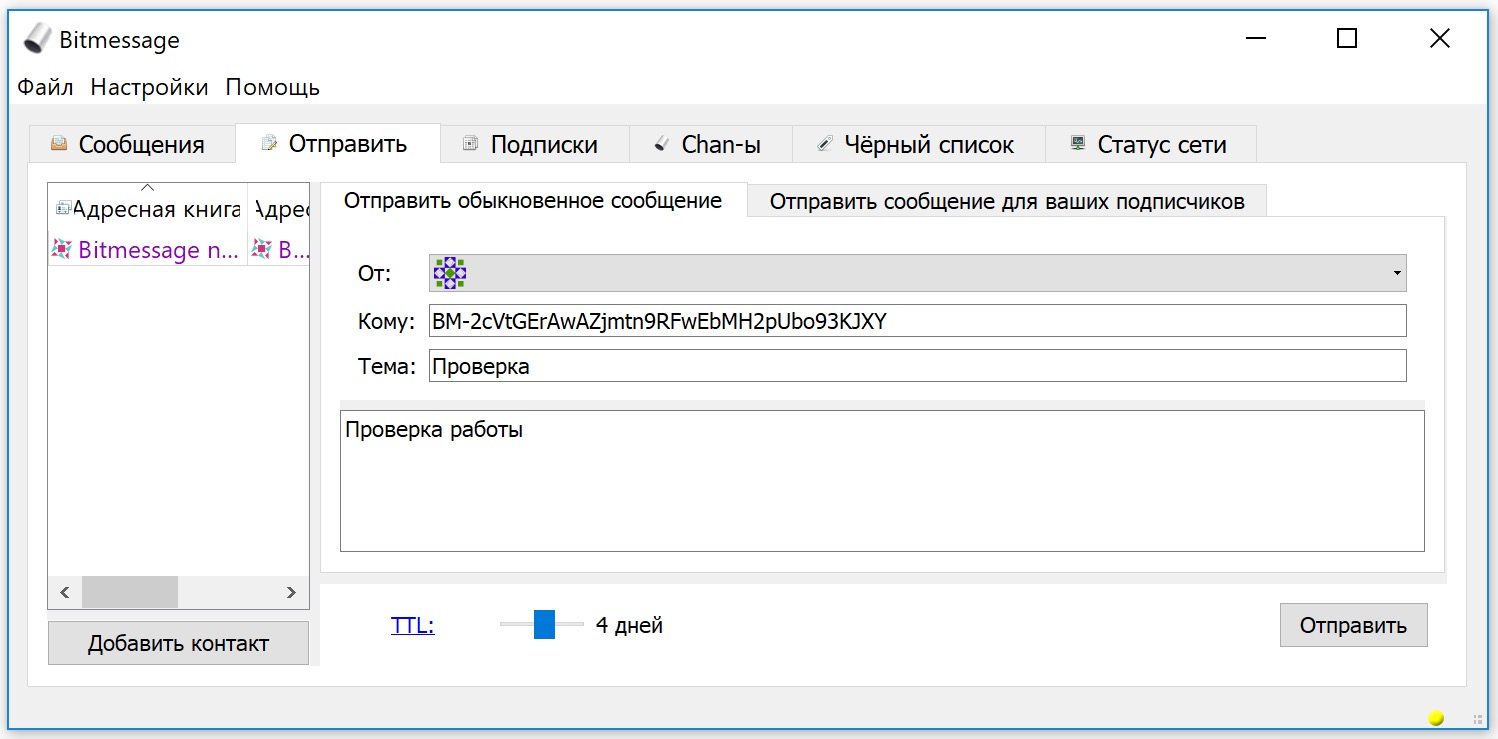The image size is (1498, 739).
Task: Open the Сообщения inbox tab
Action: pyautogui.click(x=128, y=145)
